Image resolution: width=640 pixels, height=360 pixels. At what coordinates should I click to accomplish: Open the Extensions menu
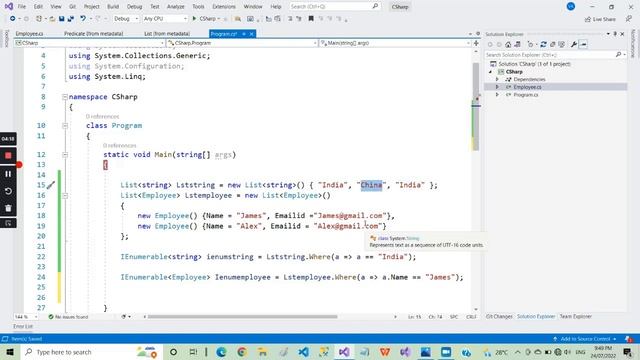point(224,7)
